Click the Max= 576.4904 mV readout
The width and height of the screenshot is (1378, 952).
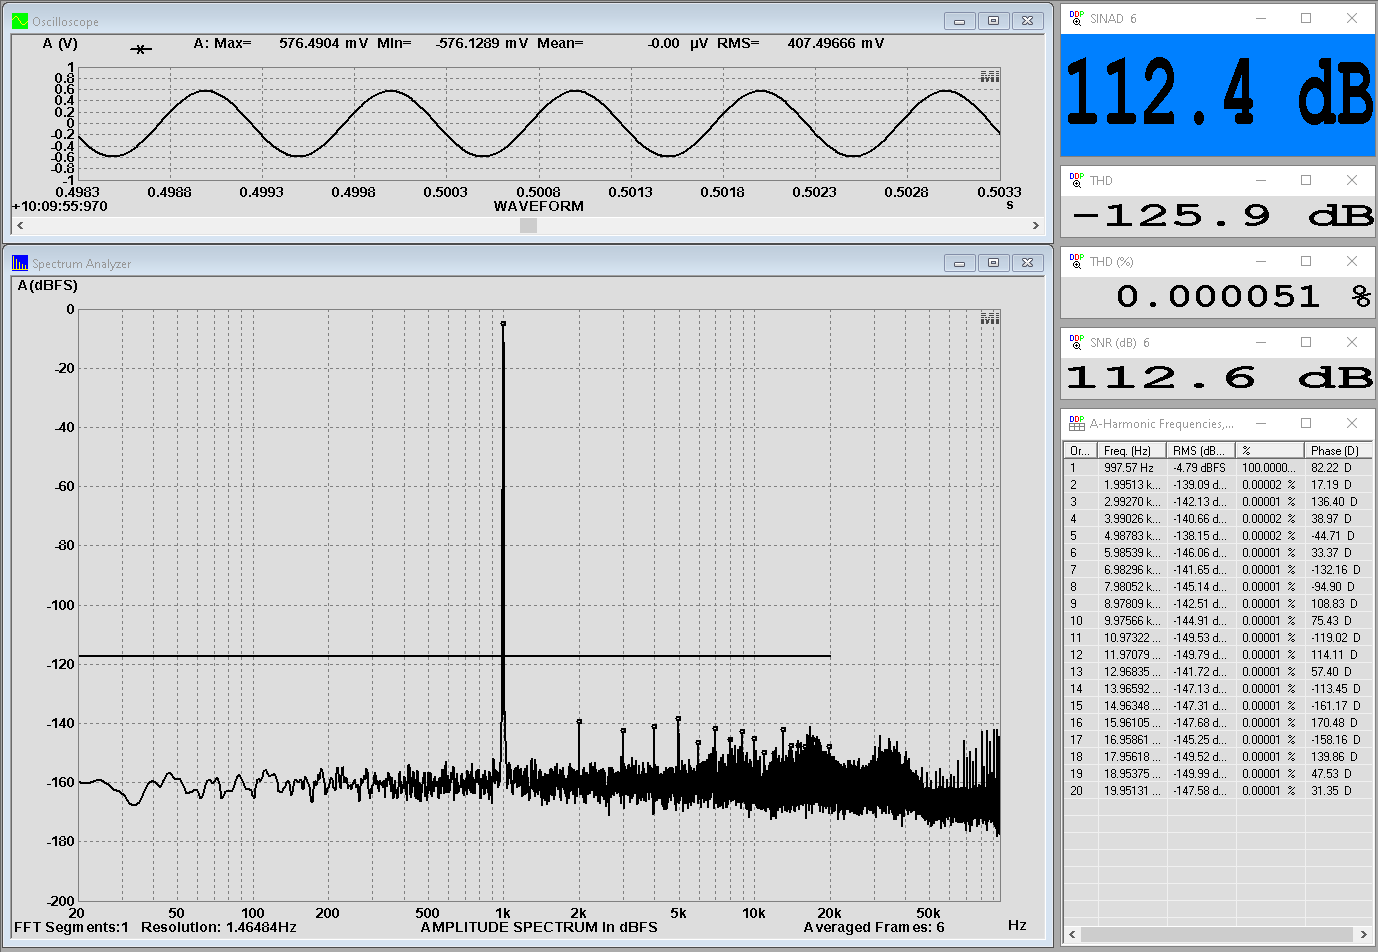click(x=291, y=43)
